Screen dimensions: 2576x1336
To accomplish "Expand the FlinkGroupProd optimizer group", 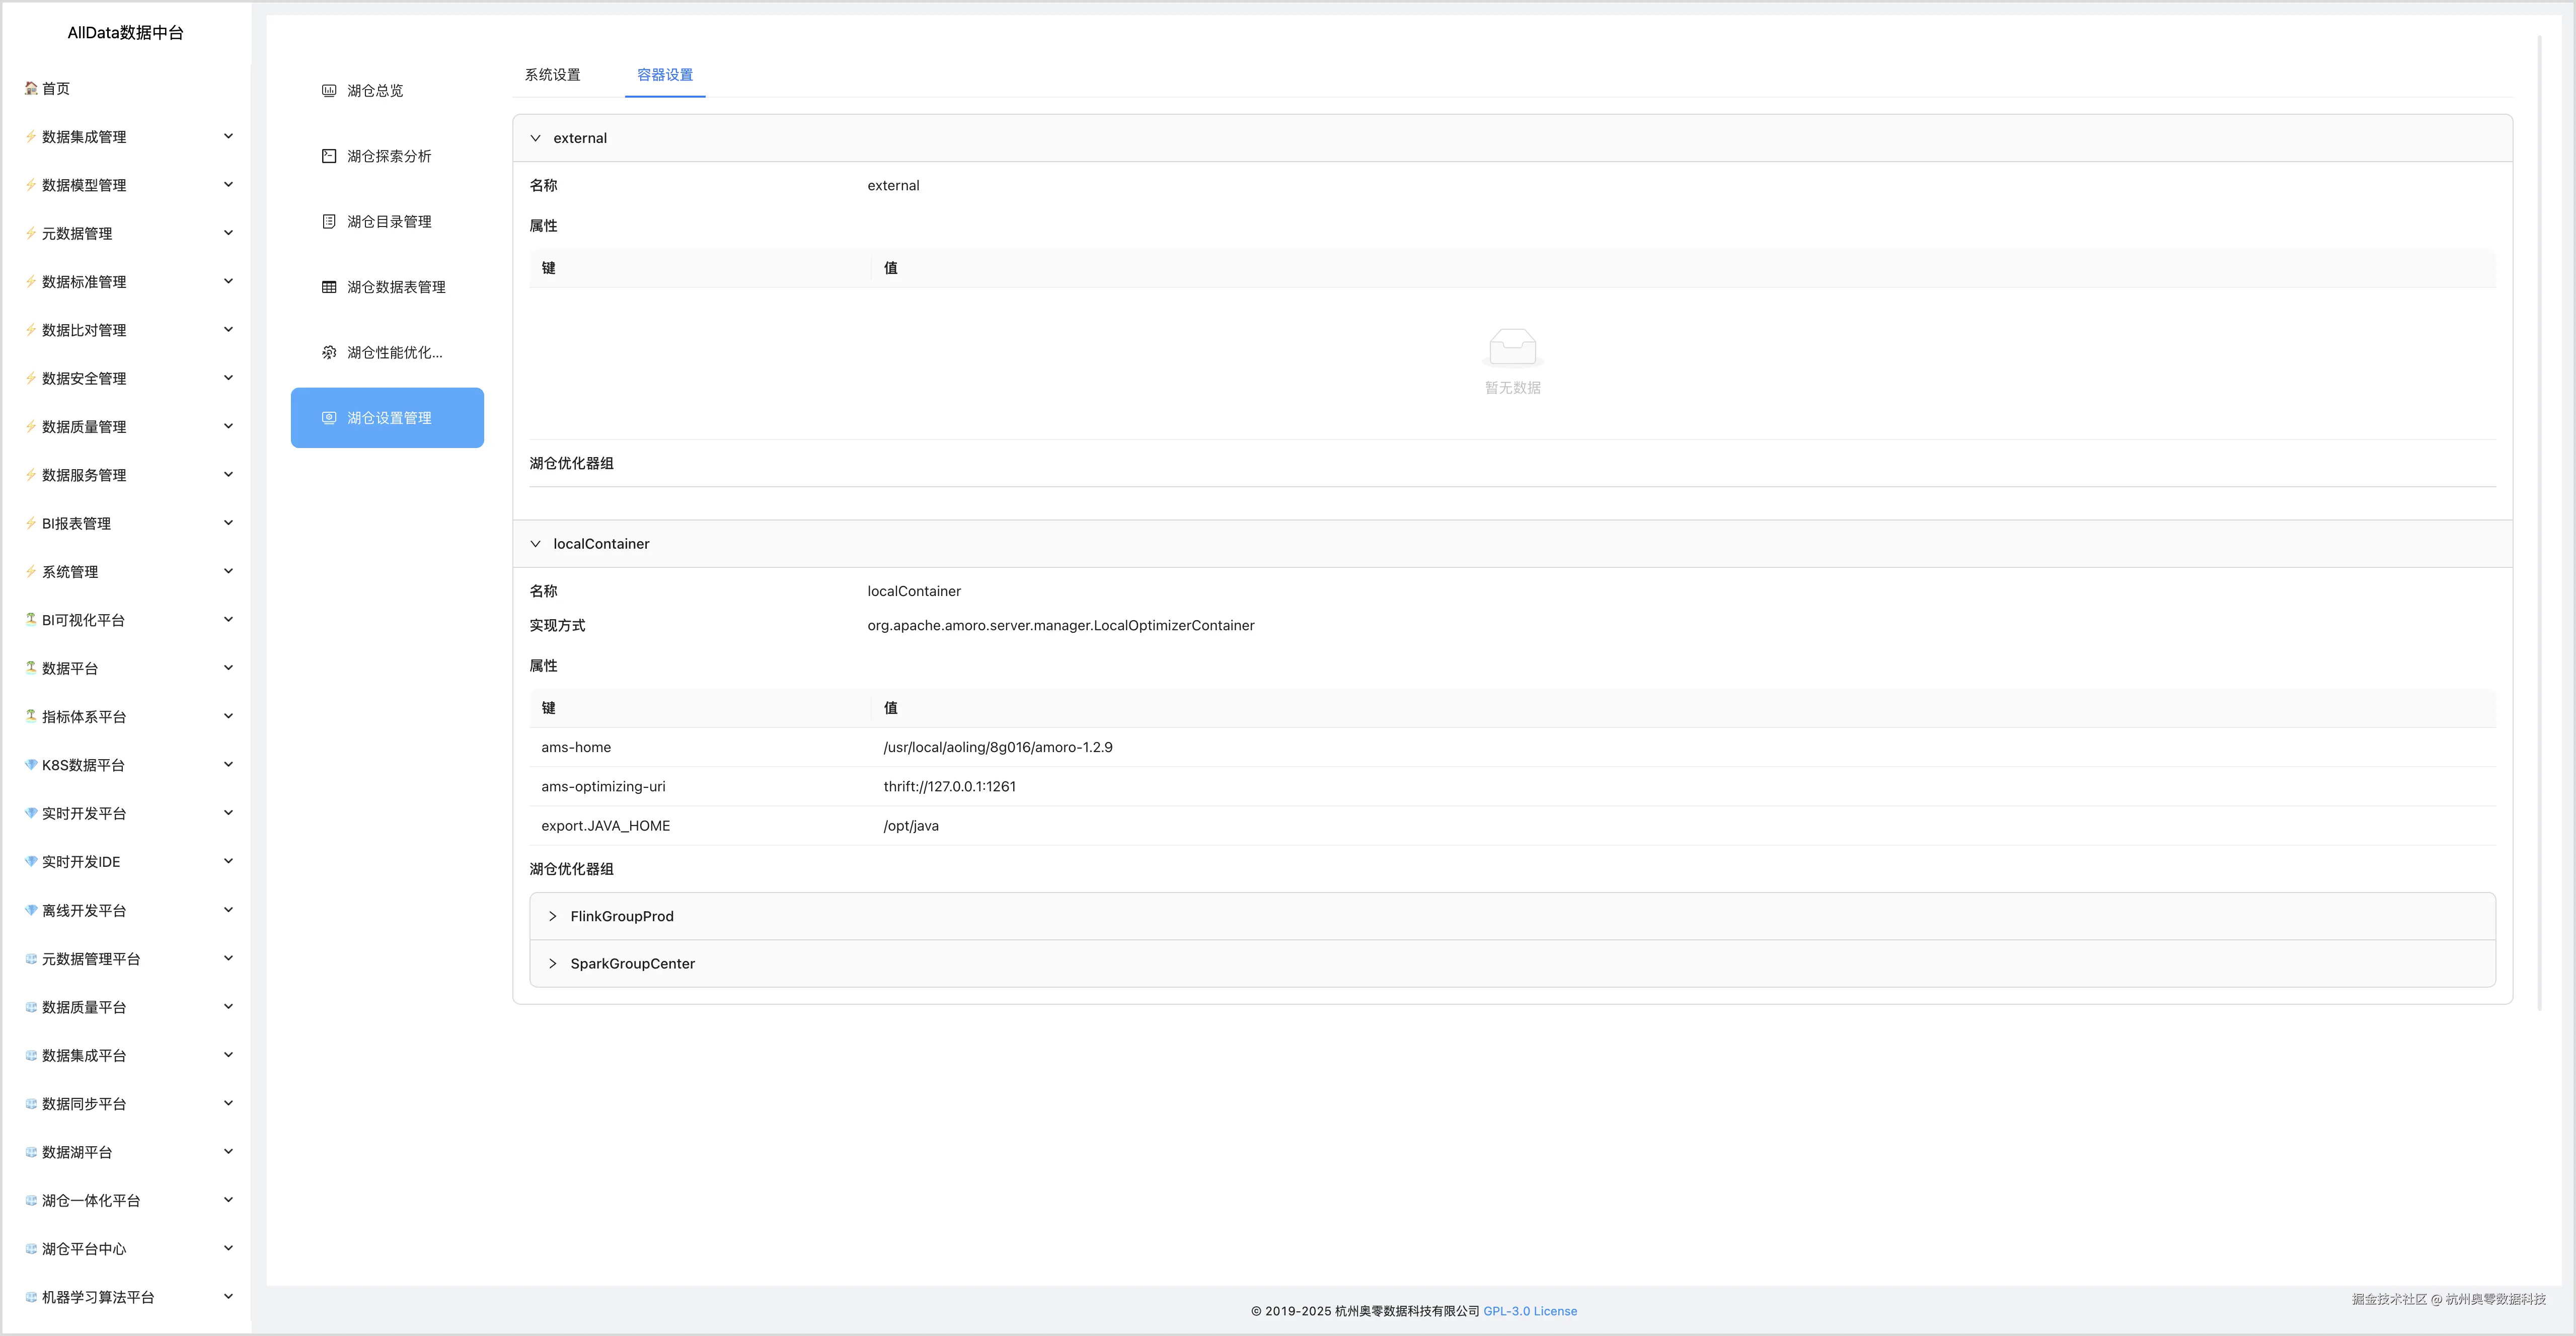I will point(553,916).
